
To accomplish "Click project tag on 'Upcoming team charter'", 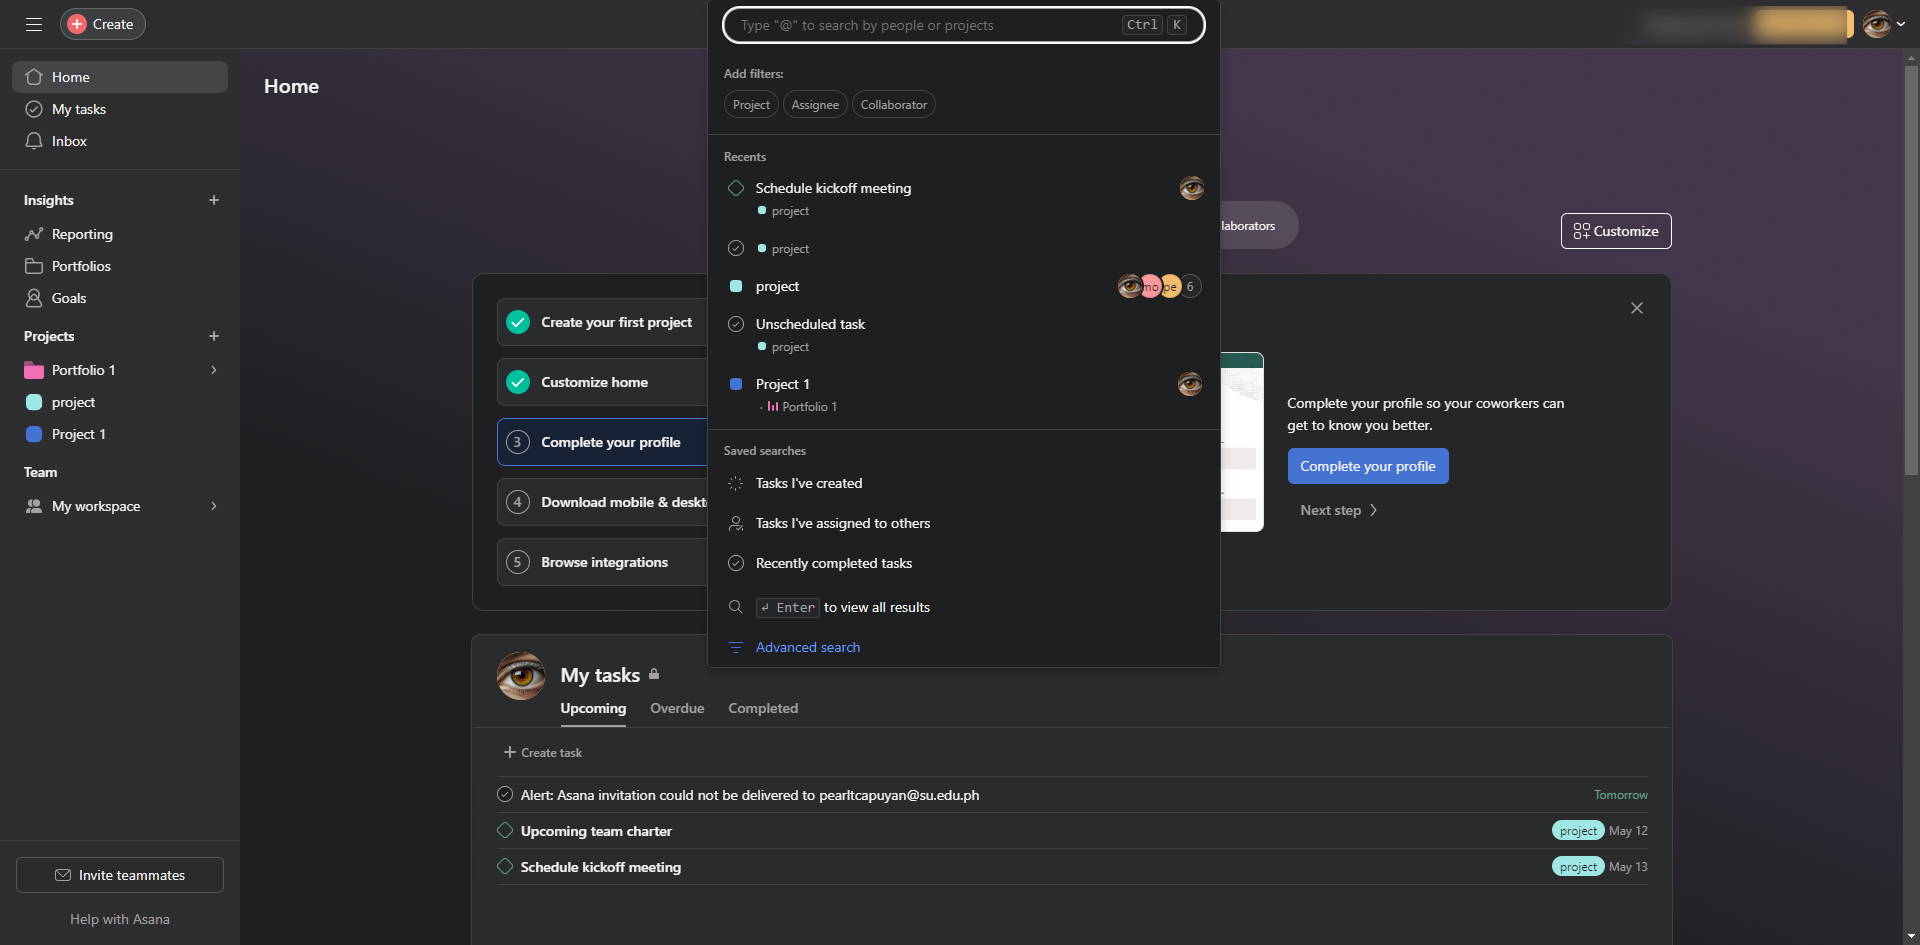I will coord(1578,831).
